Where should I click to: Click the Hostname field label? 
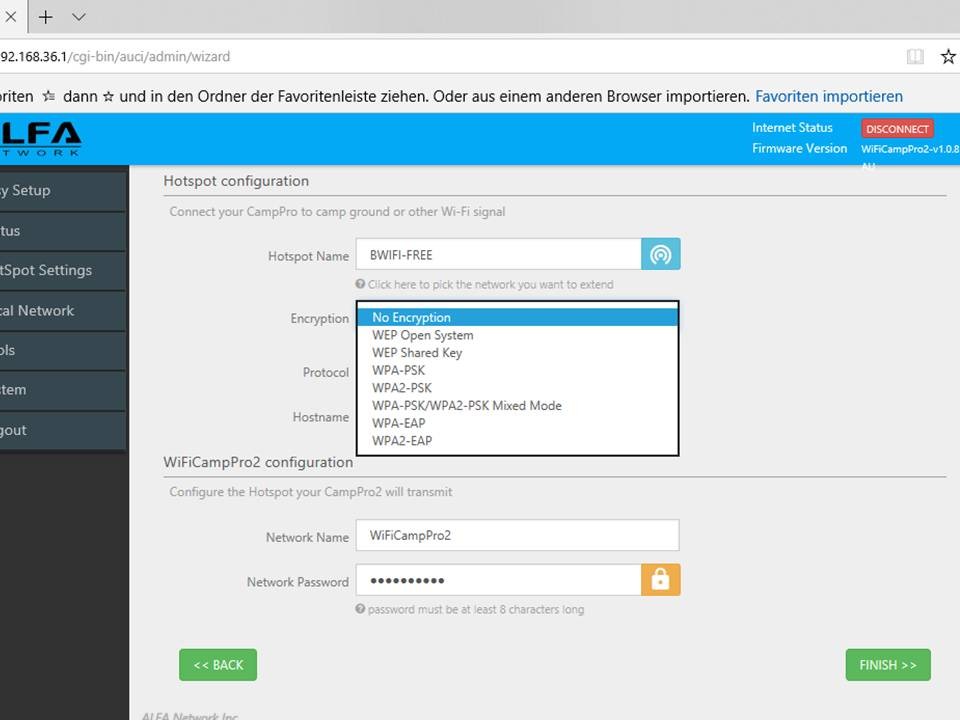pyautogui.click(x=321, y=418)
